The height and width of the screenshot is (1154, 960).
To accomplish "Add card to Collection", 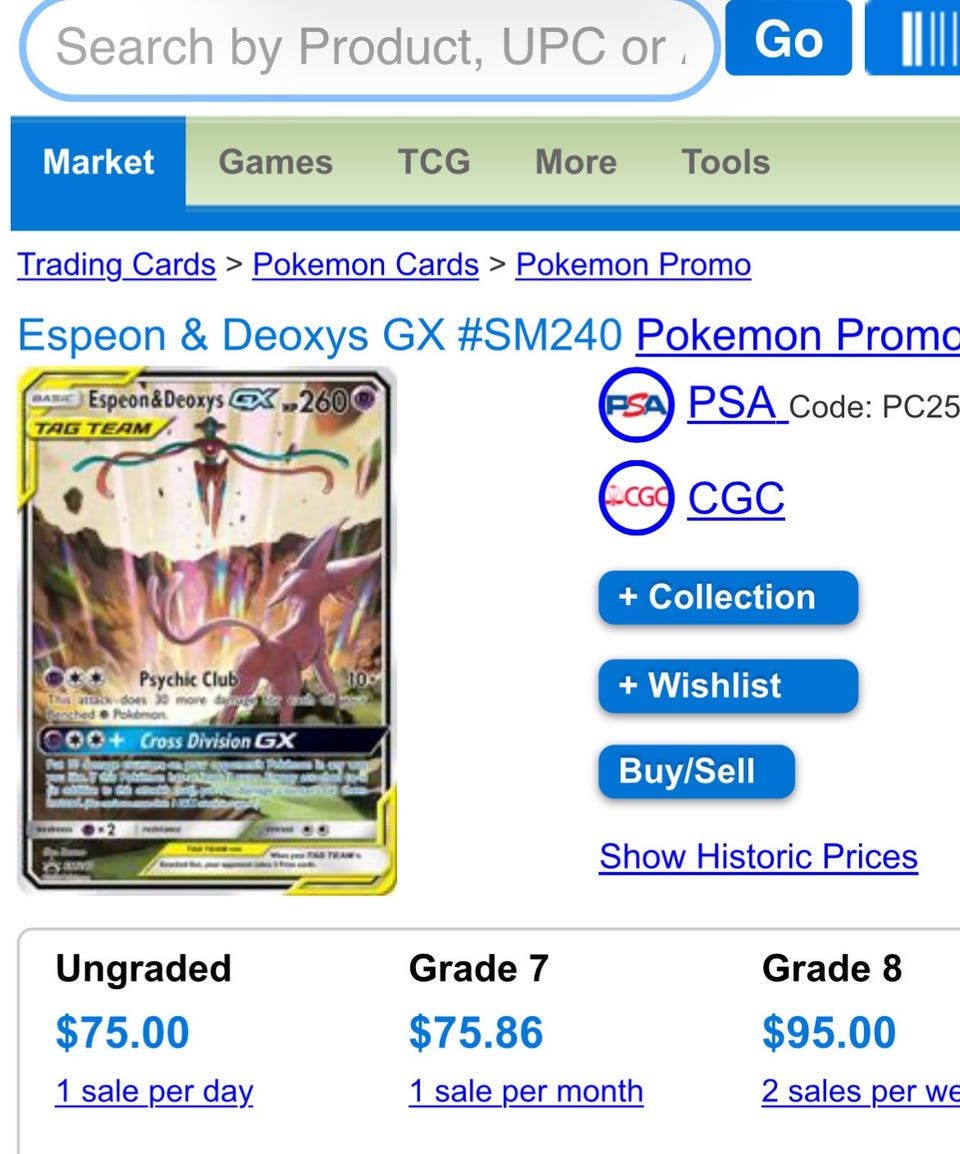I will coord(728,597).
